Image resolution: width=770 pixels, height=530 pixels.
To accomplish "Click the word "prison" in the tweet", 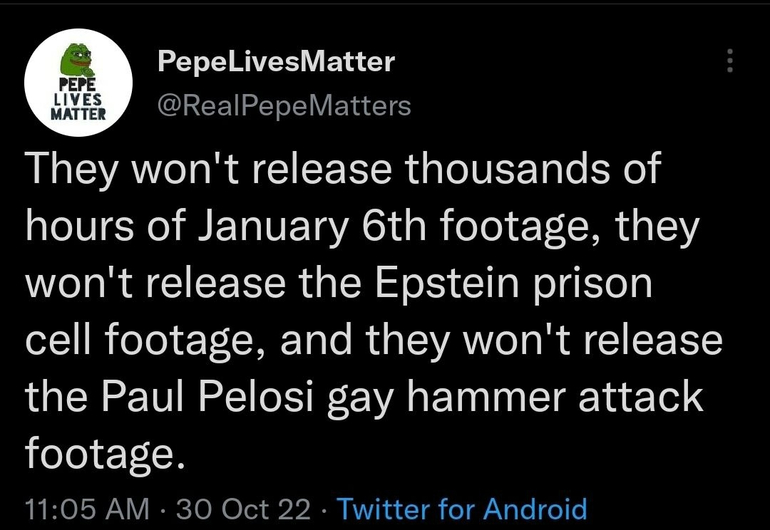I will click(x=594, y=283).
